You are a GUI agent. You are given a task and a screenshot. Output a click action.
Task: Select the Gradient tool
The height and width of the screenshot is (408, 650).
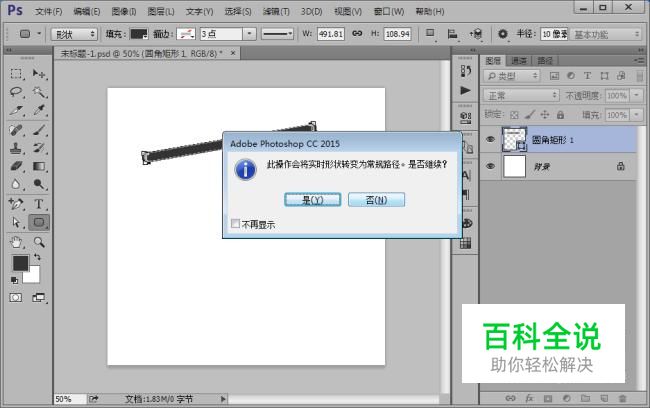pyautogui.click(x=39, y=166)
